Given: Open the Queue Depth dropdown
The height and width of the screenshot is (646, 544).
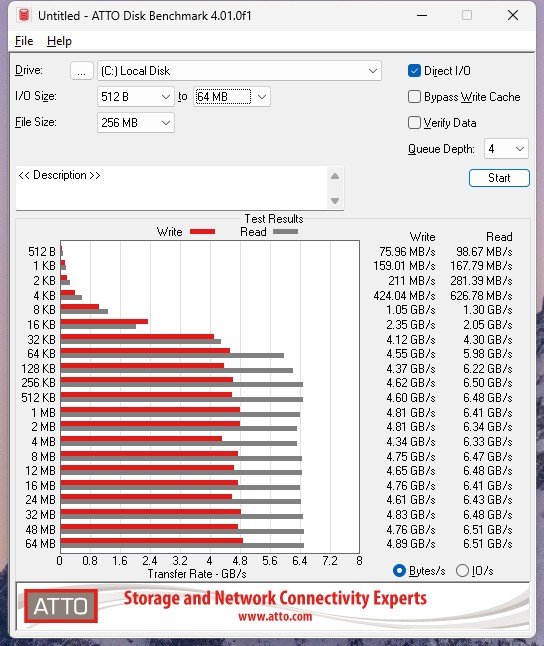Looking at the screenshot, I should [x=506, y=149].
